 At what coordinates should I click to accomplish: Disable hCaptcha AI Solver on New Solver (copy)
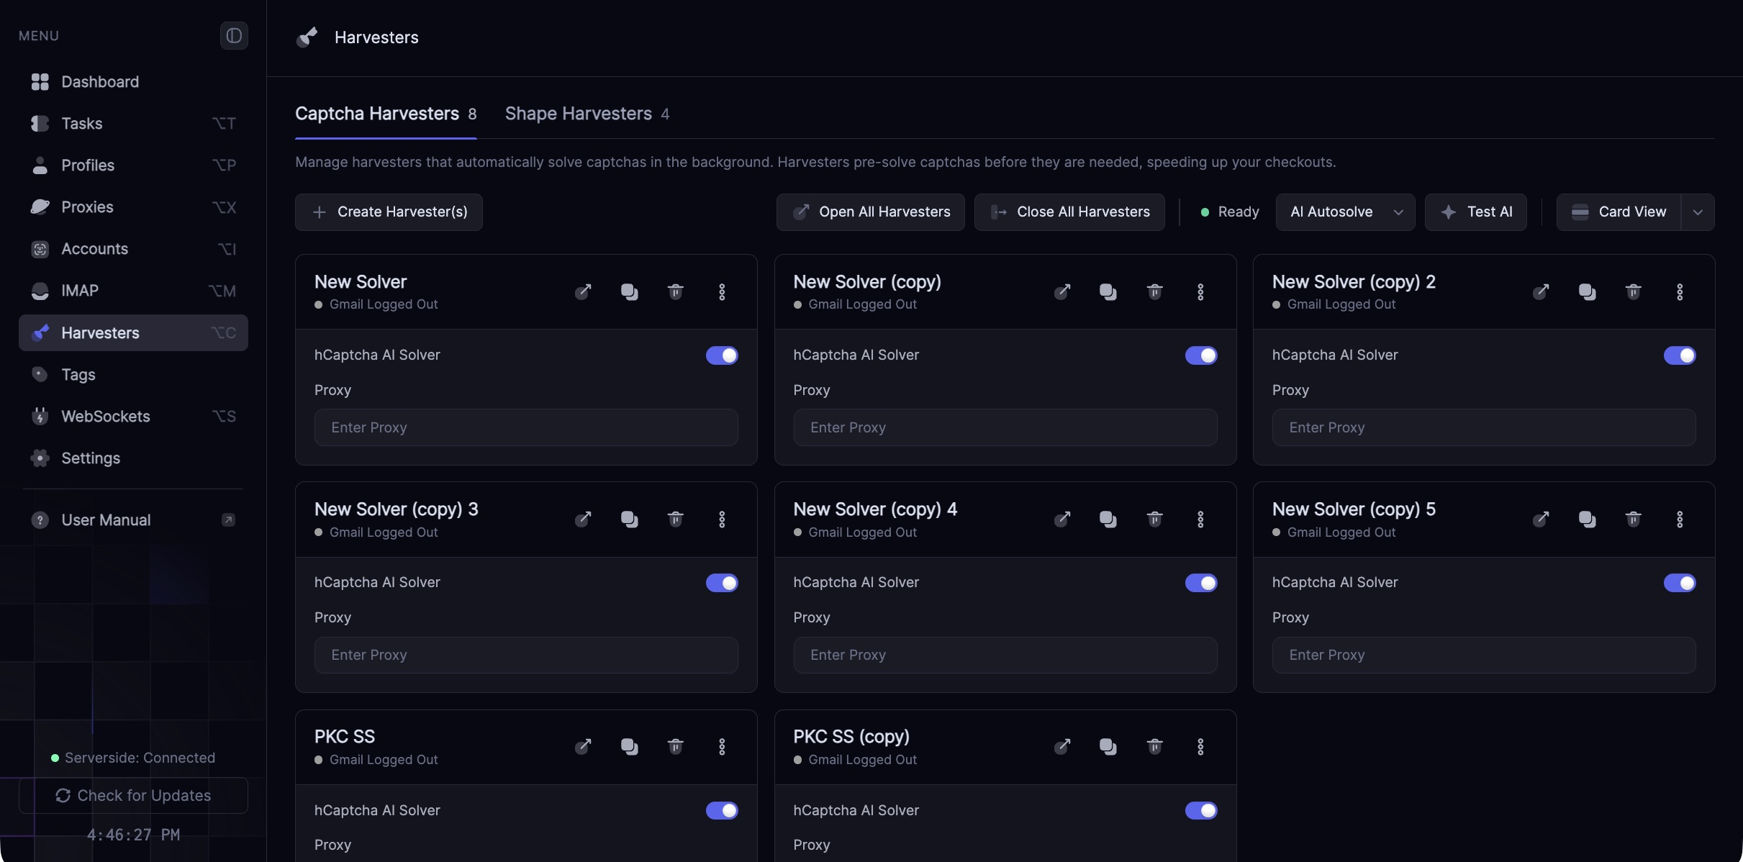(1201, 356)
